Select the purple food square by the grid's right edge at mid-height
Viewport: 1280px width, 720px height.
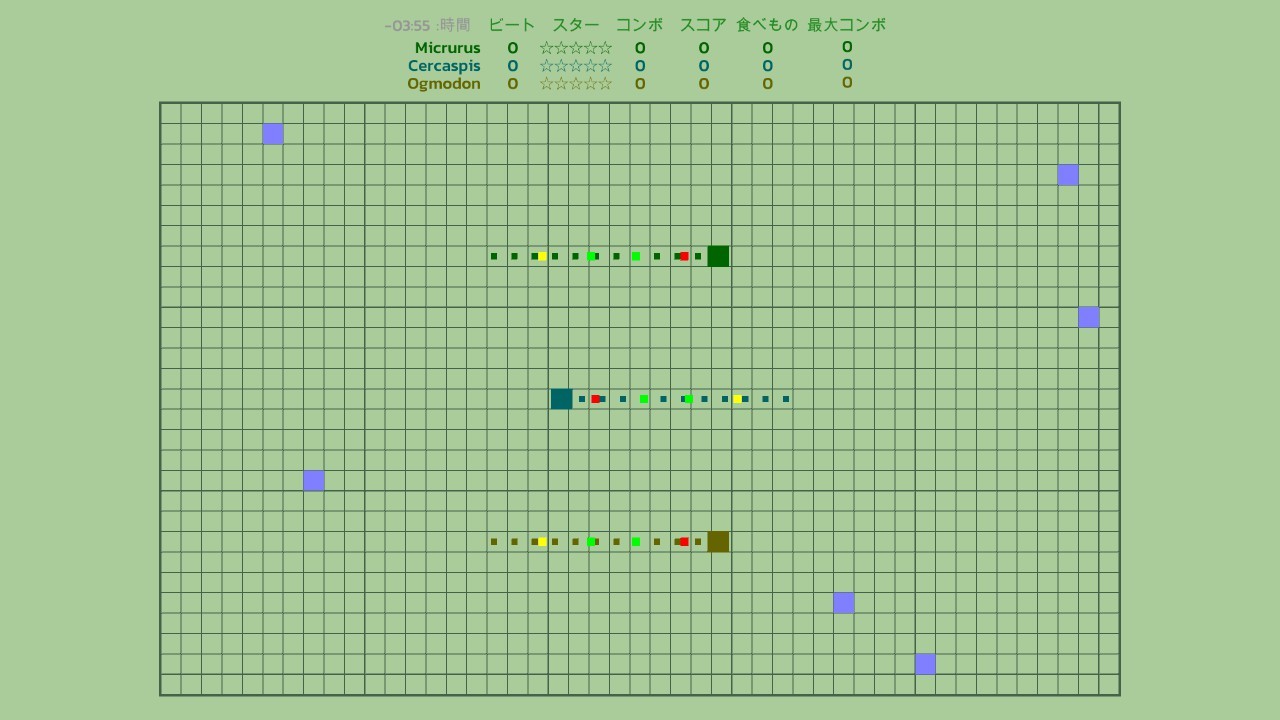tap(1089, 317)
